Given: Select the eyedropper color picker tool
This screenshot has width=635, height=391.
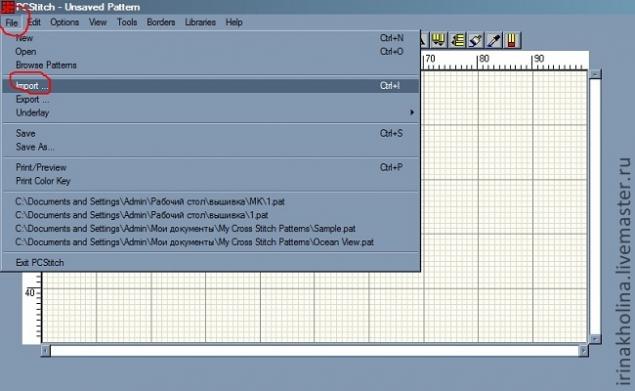Looking at the screenshot, I should tap(494, 40).
